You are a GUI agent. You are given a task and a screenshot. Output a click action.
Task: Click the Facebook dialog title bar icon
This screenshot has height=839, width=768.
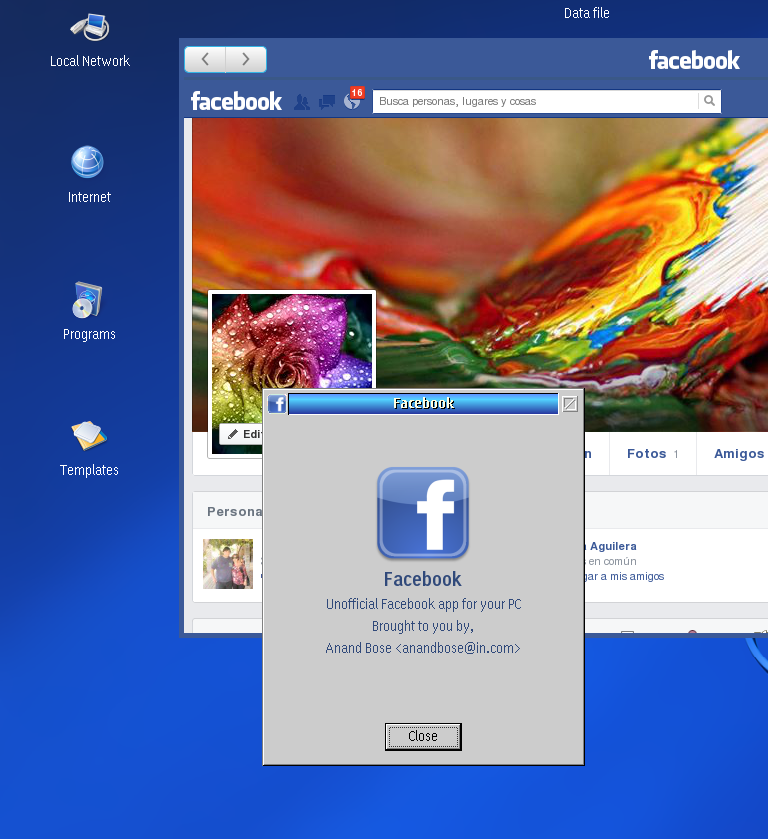tap(277, 403)
